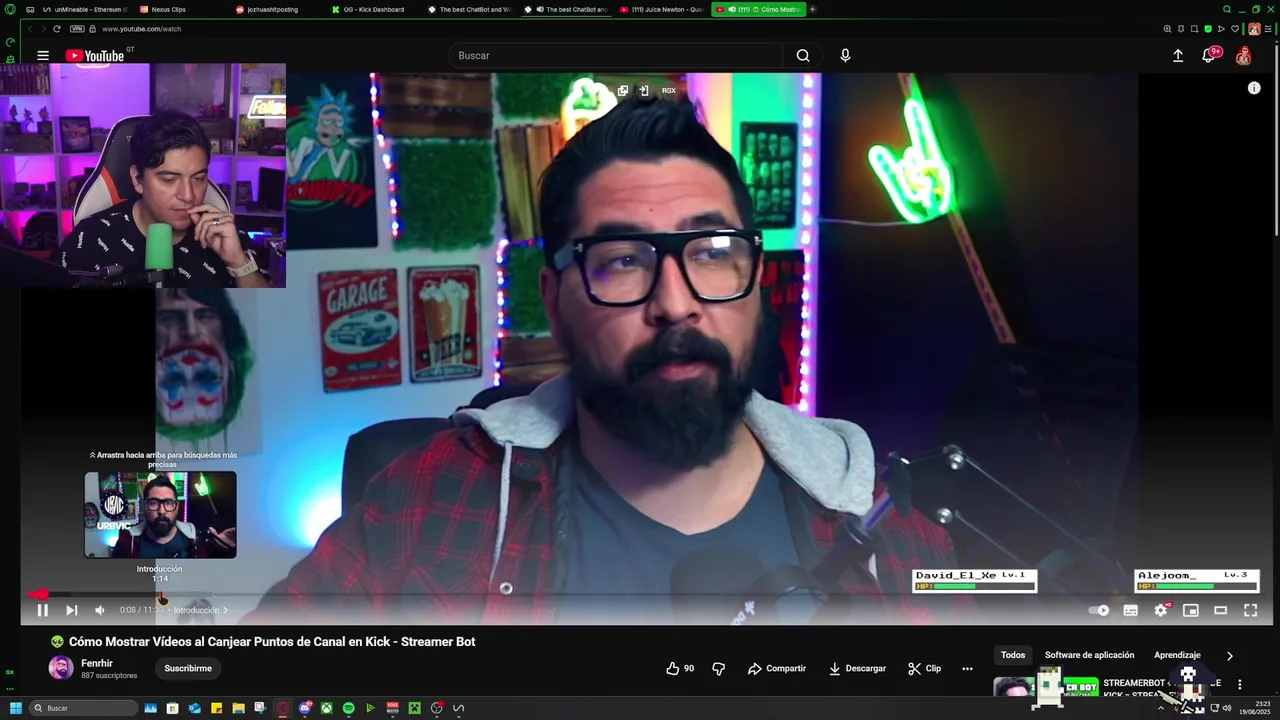Click the Fenrhir channel avatar
Screen dimensions: 1280x720
click(x=61, y=668)
